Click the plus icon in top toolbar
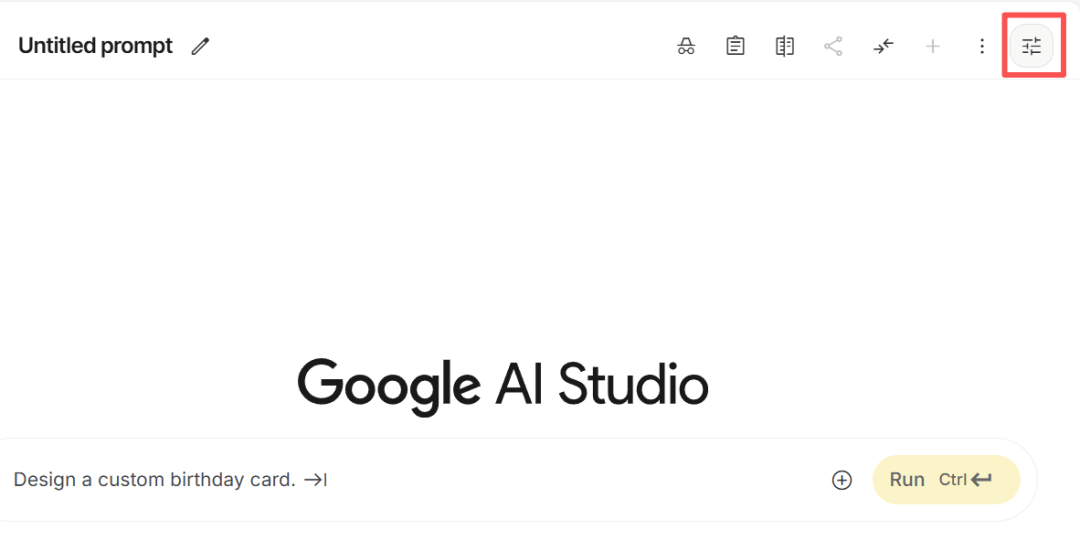Image resolution: width=1080 pixels, height=540 pixels. coord(933,46)
